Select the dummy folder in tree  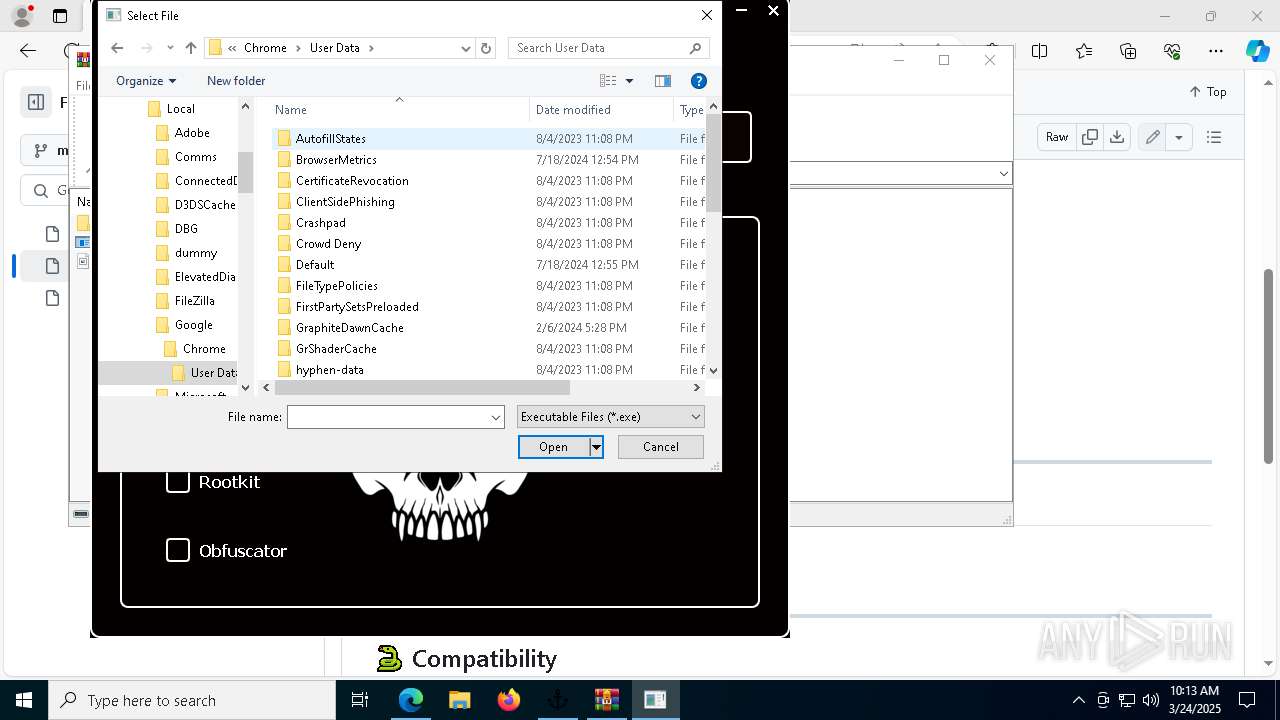[195, 253]
